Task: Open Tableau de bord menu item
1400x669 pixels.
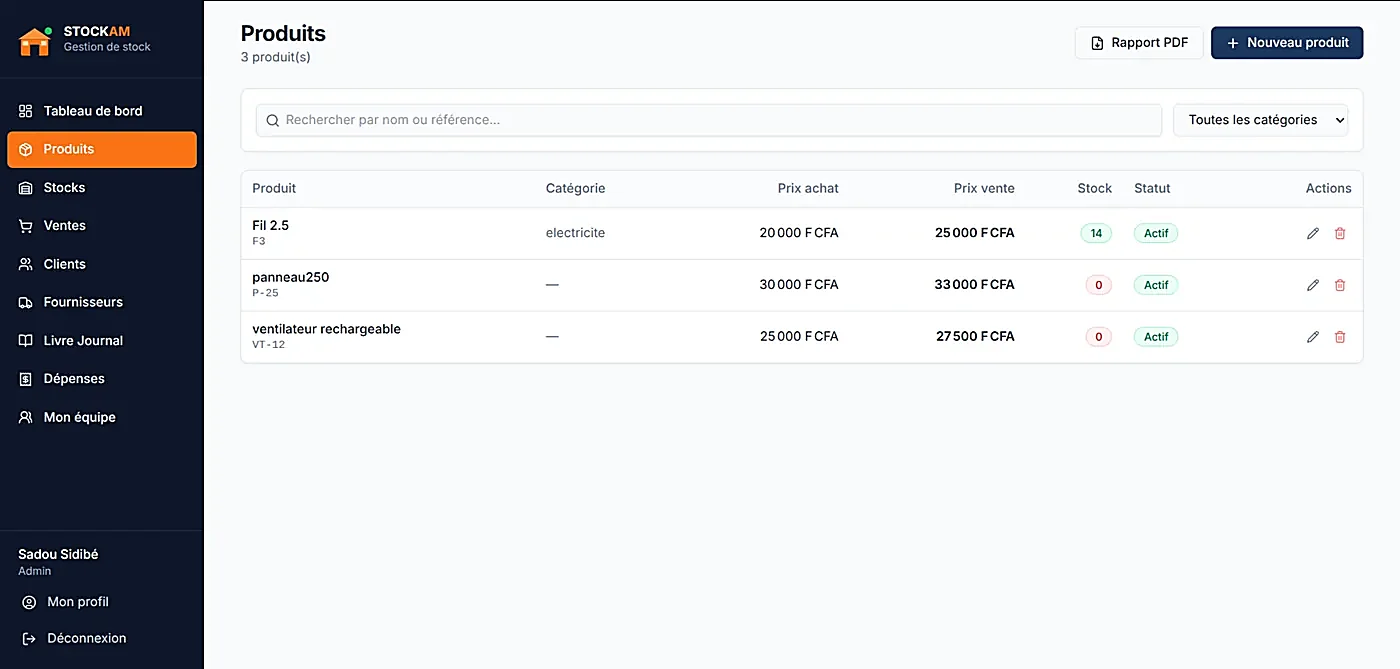Action: point(102,111)
